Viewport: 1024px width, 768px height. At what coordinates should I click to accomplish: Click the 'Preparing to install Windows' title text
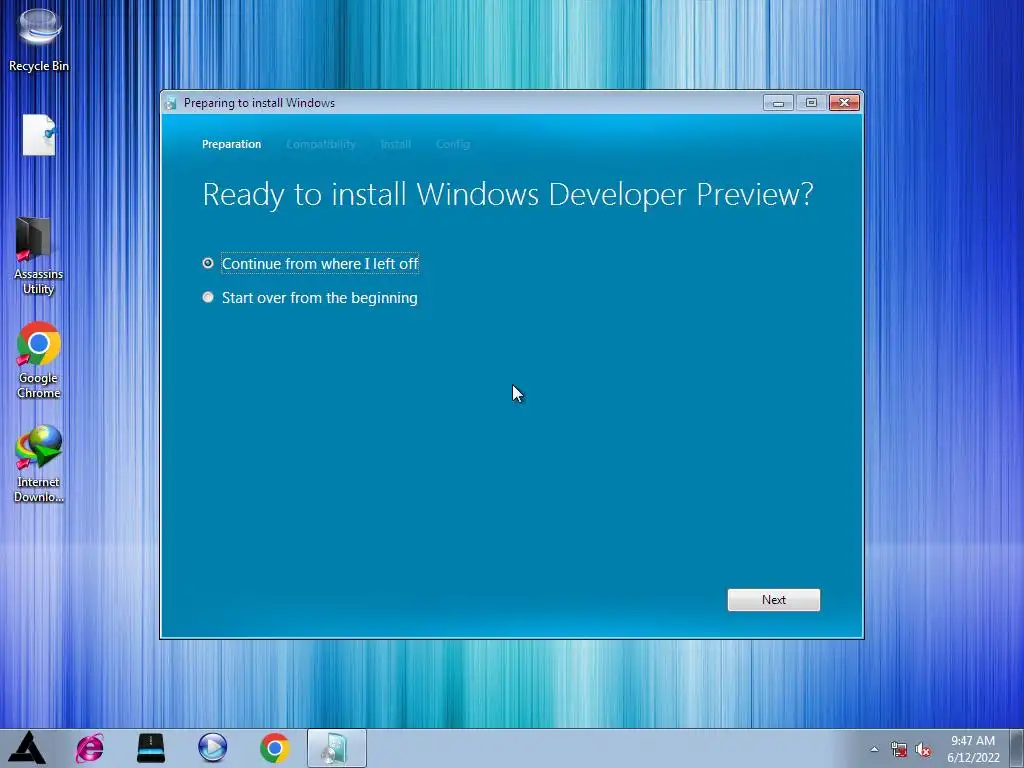tap(259, 103)
